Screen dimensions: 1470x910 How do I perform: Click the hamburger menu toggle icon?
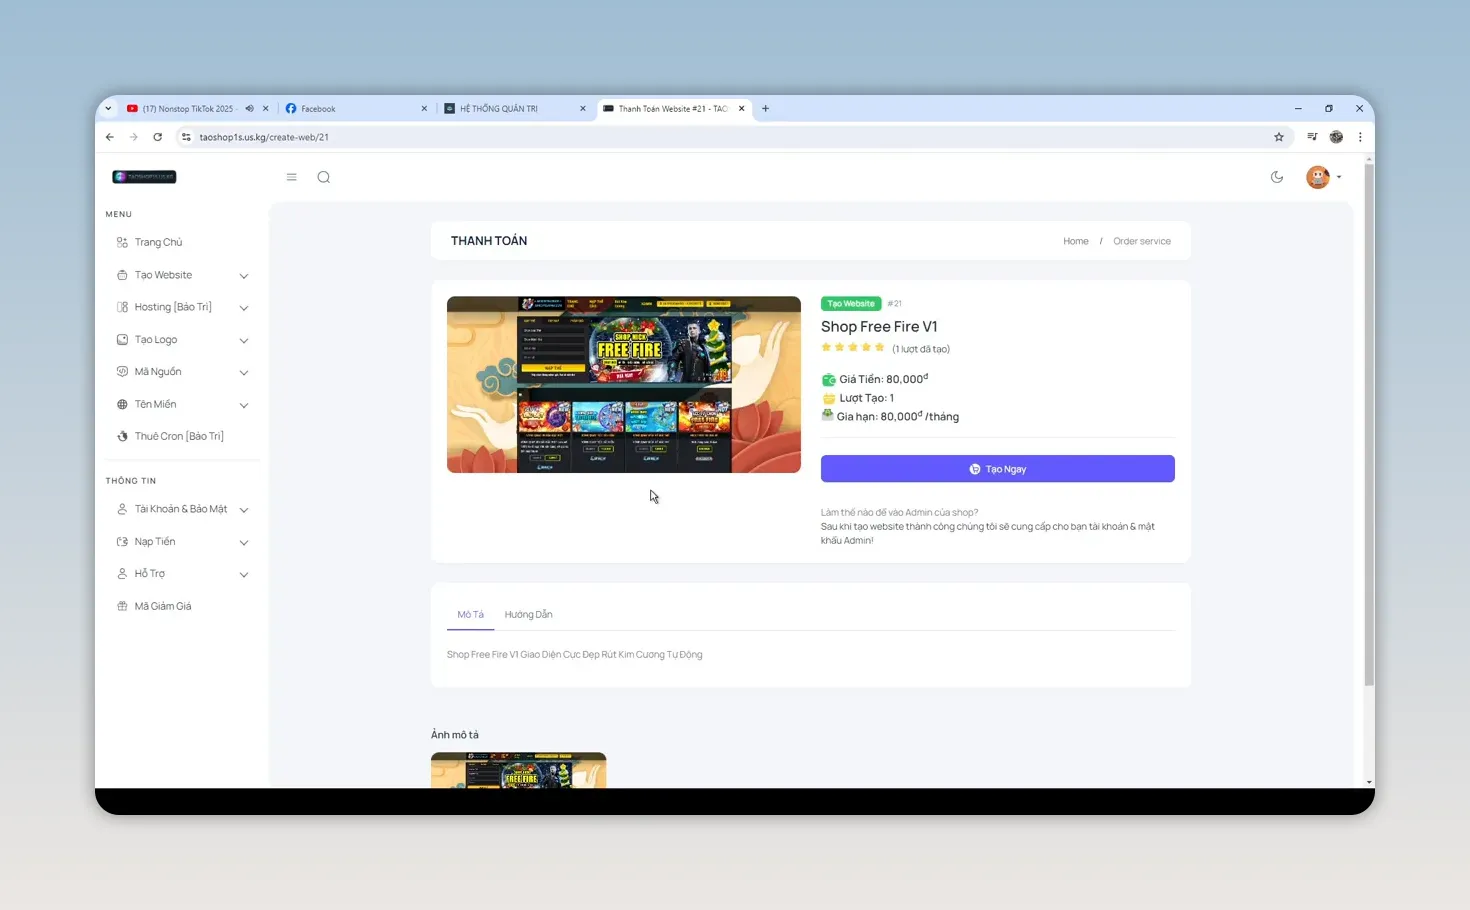click(292, 177)
